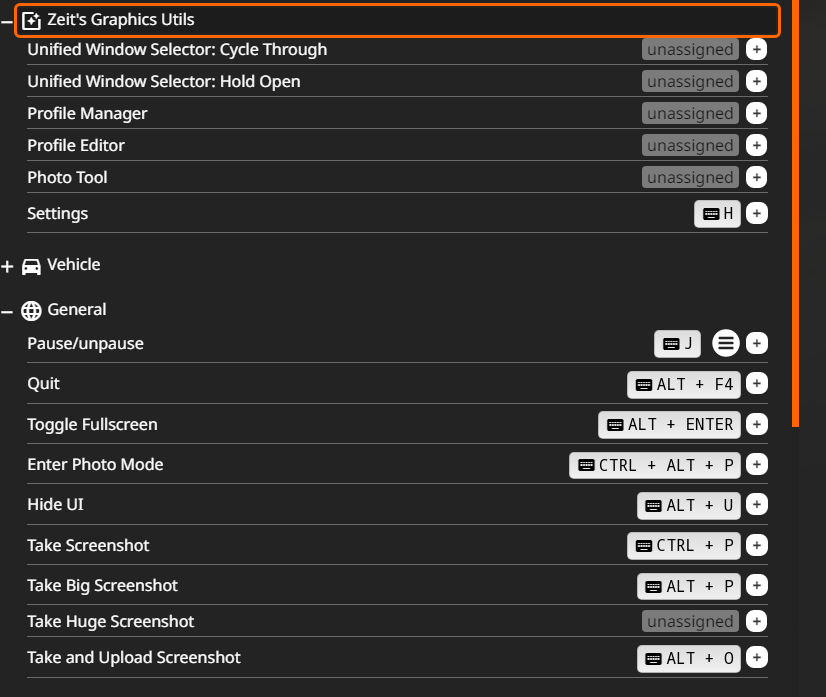Add binding for Unified Window Selector: Cycle Through
Viewport: 826px width, 697px height.
(757, 50)
